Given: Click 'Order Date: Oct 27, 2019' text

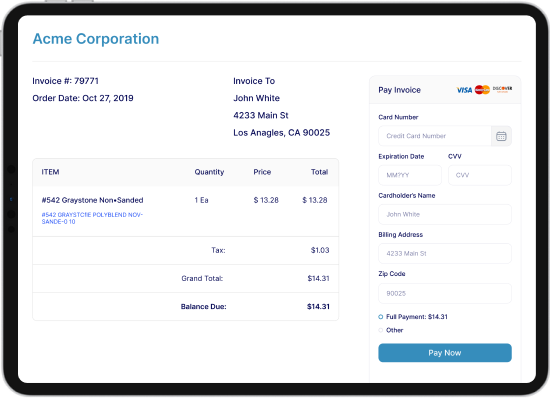Looking at the screenshot, I should (x=83, y=98).
